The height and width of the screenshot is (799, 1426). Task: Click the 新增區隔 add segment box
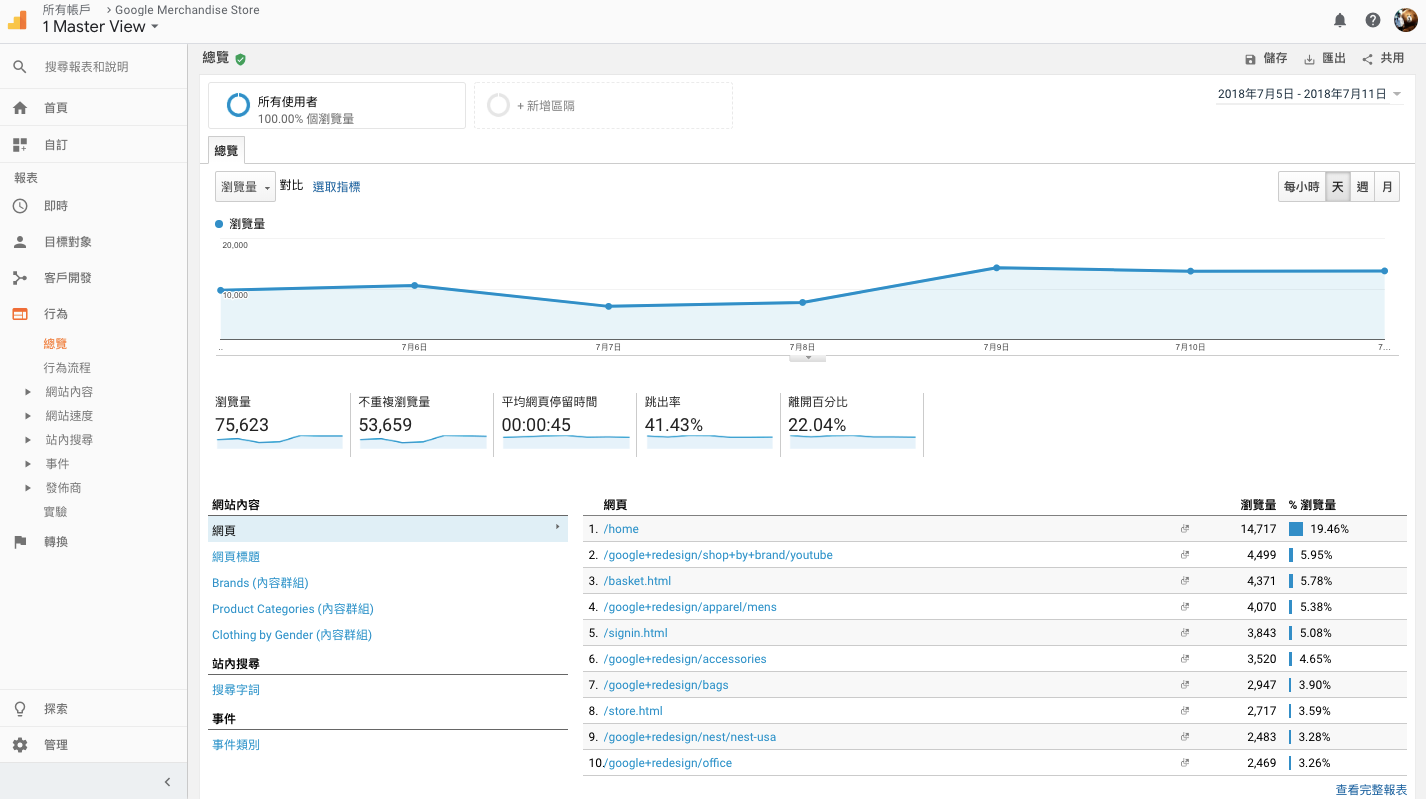point(603,106)
